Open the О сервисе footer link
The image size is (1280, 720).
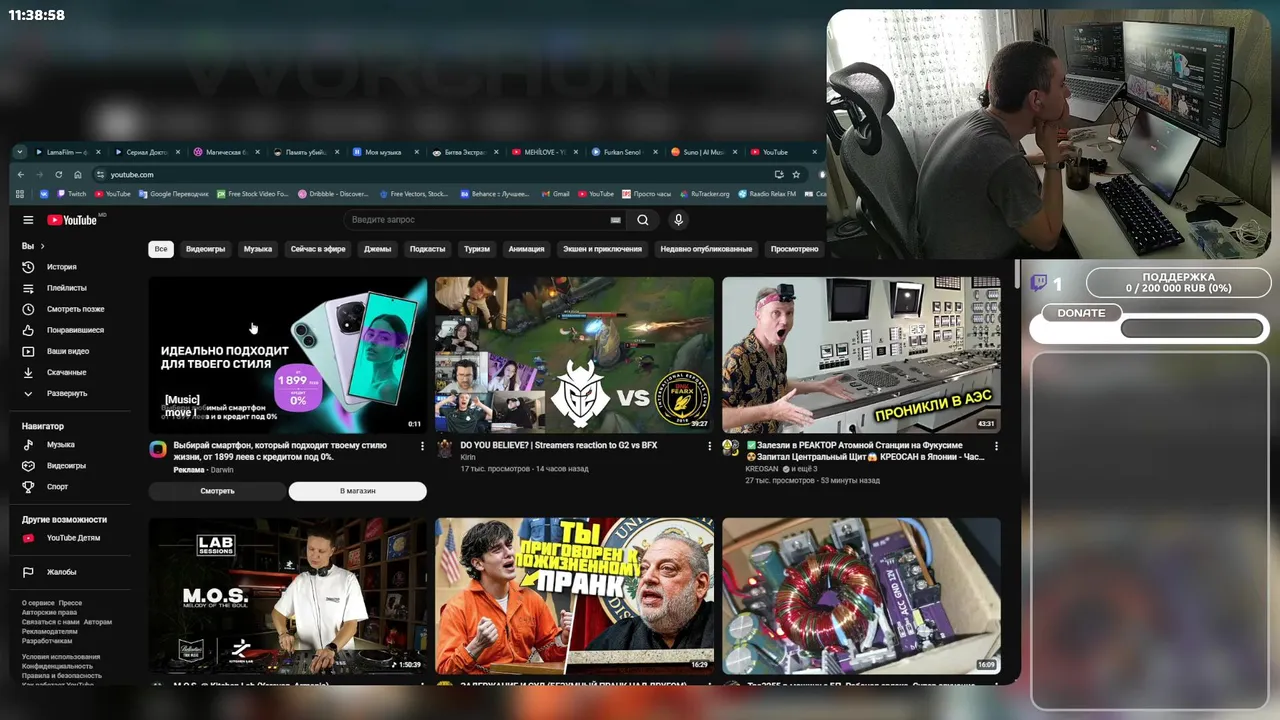41,603
